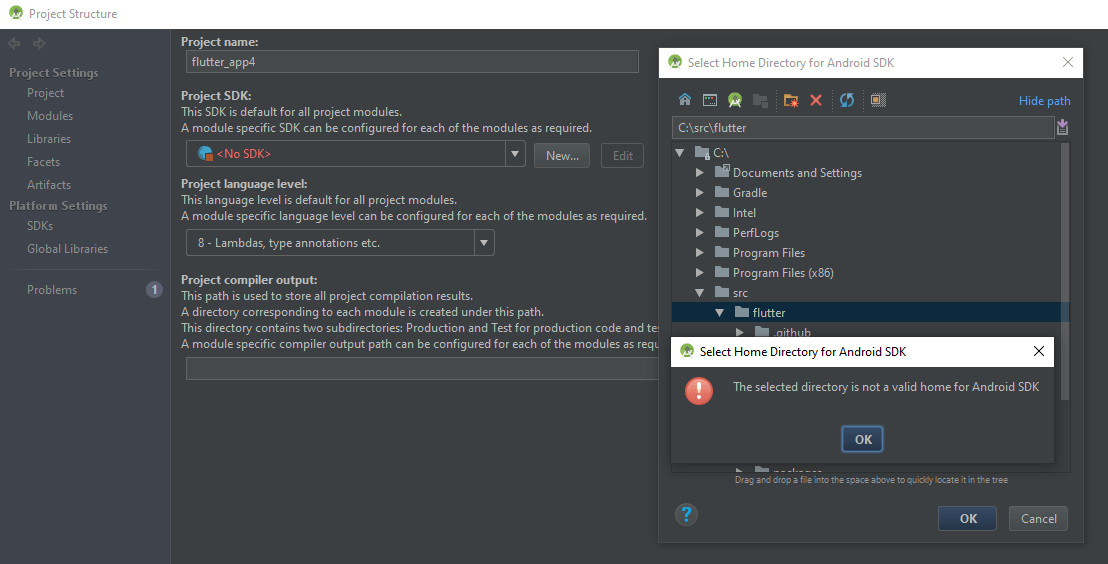Screen dimensions: 1108x564
Task: Open the blue help question mark
Action: [686, 515]
